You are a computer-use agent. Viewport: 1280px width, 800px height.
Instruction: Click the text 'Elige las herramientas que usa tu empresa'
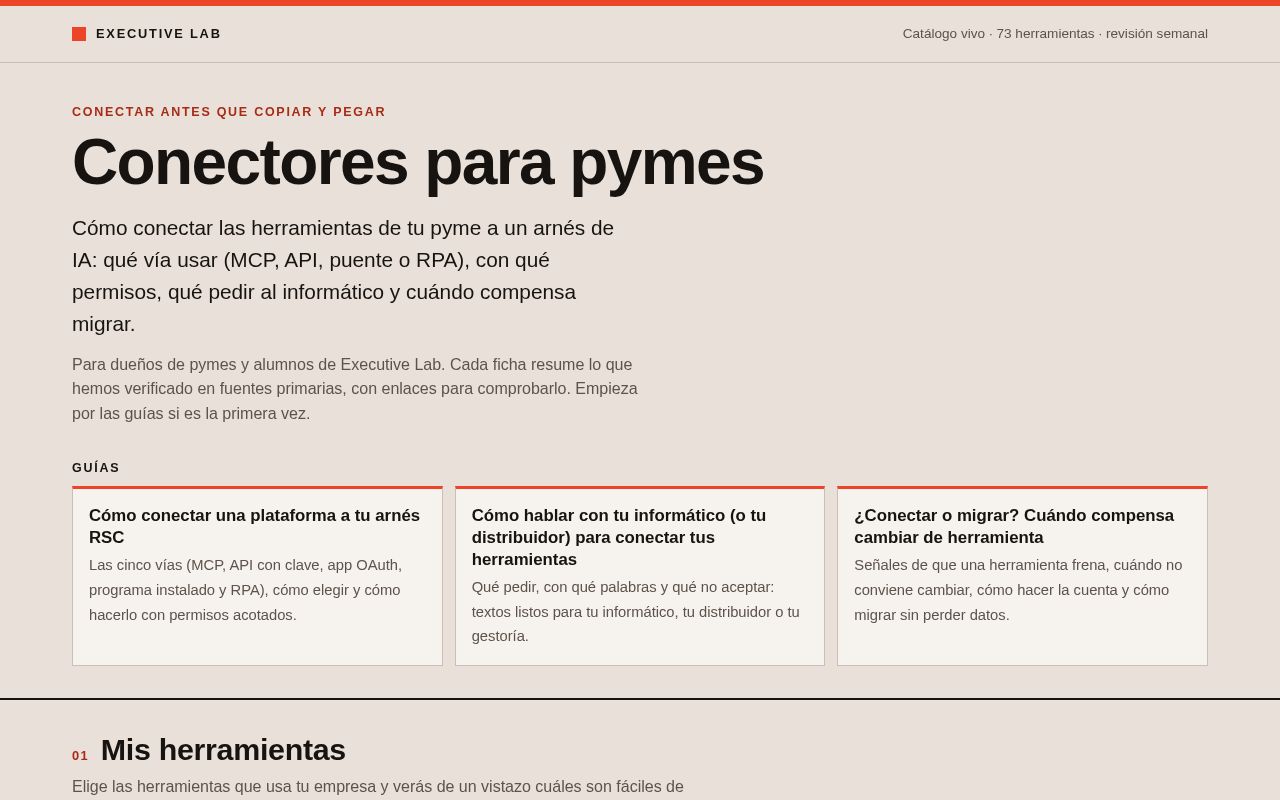378,787
